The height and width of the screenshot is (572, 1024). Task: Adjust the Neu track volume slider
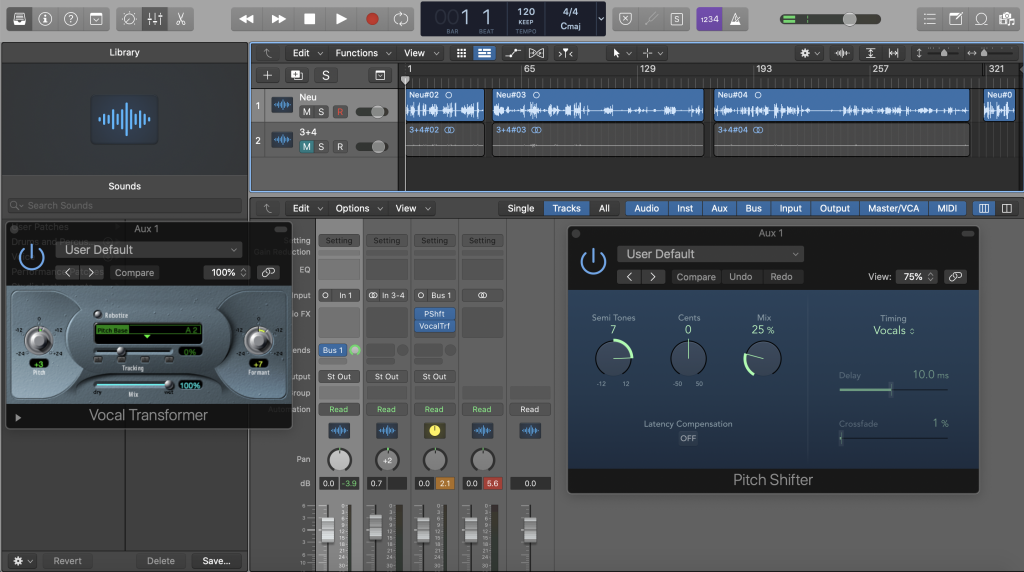click(x=372, y=112)
